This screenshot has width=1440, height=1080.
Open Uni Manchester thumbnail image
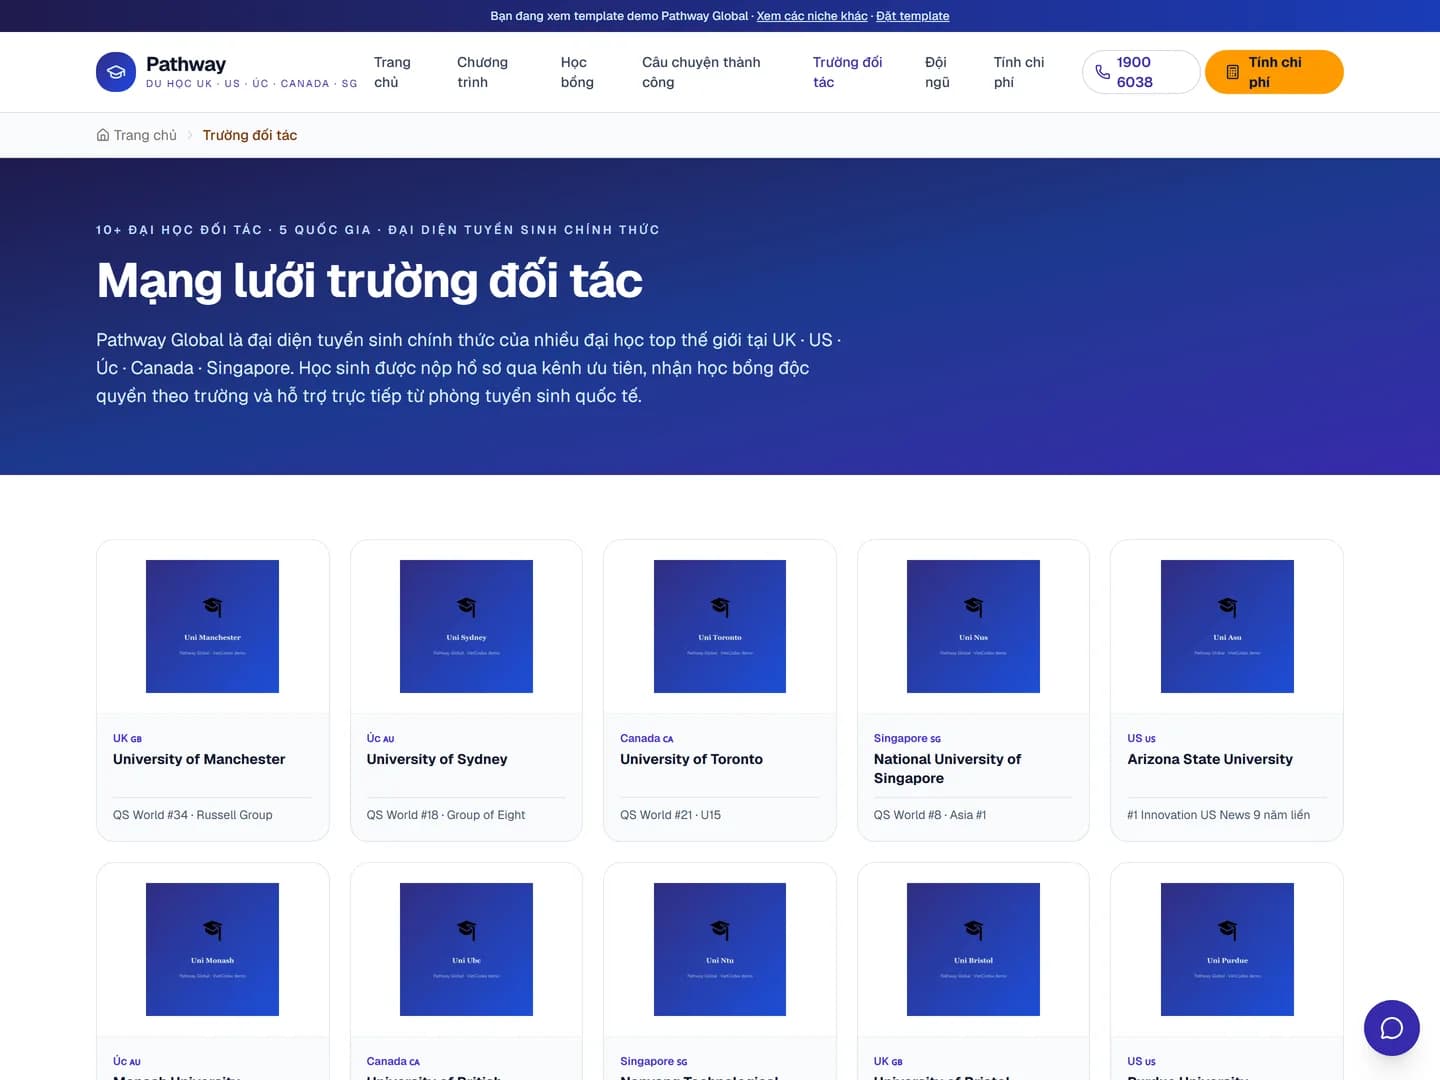212,626
